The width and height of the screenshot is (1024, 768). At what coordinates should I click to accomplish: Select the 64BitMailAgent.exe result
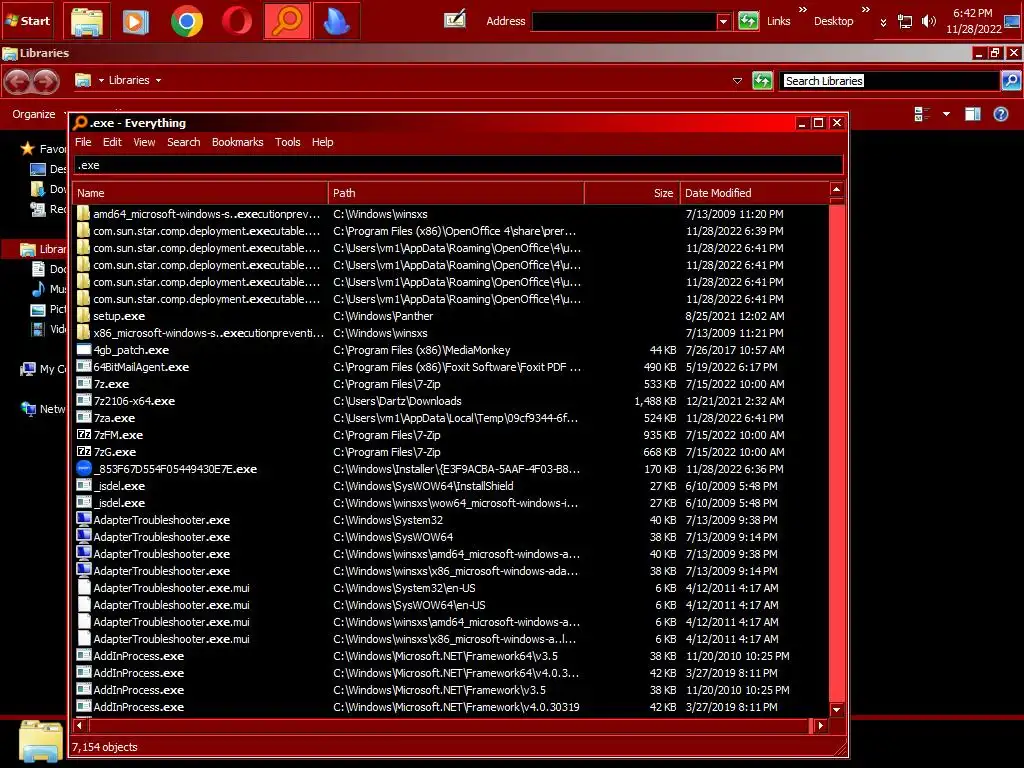click(451, 366)
